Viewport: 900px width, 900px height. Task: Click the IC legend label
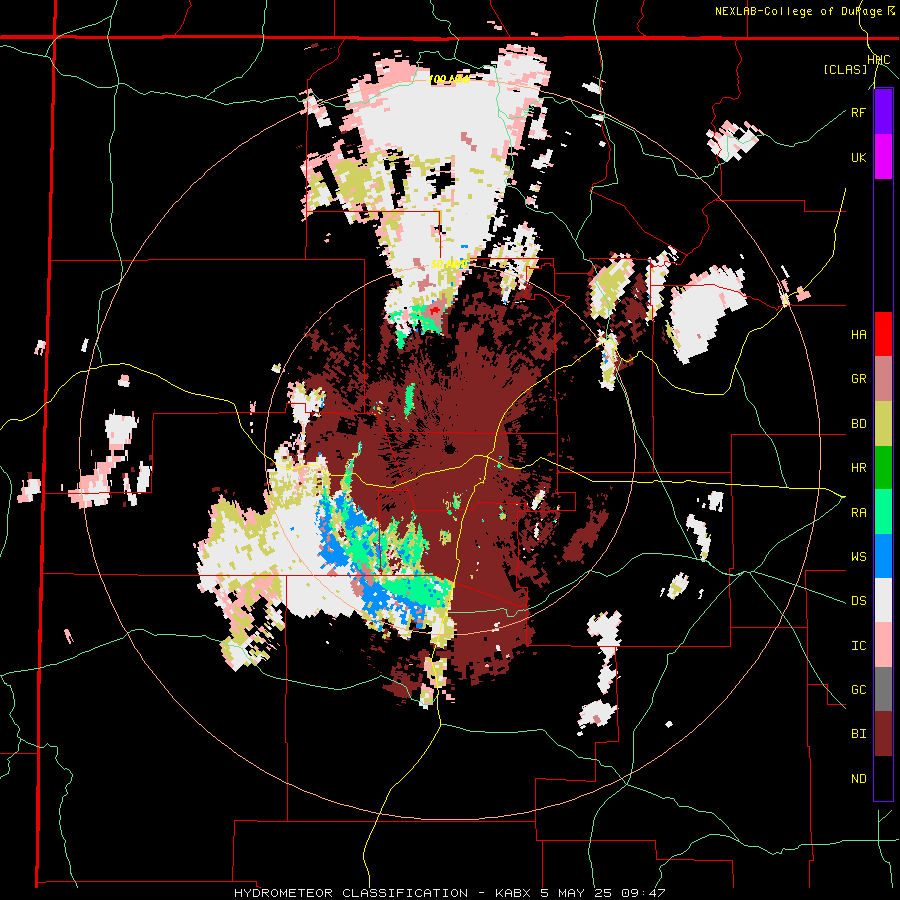point(858,646)
